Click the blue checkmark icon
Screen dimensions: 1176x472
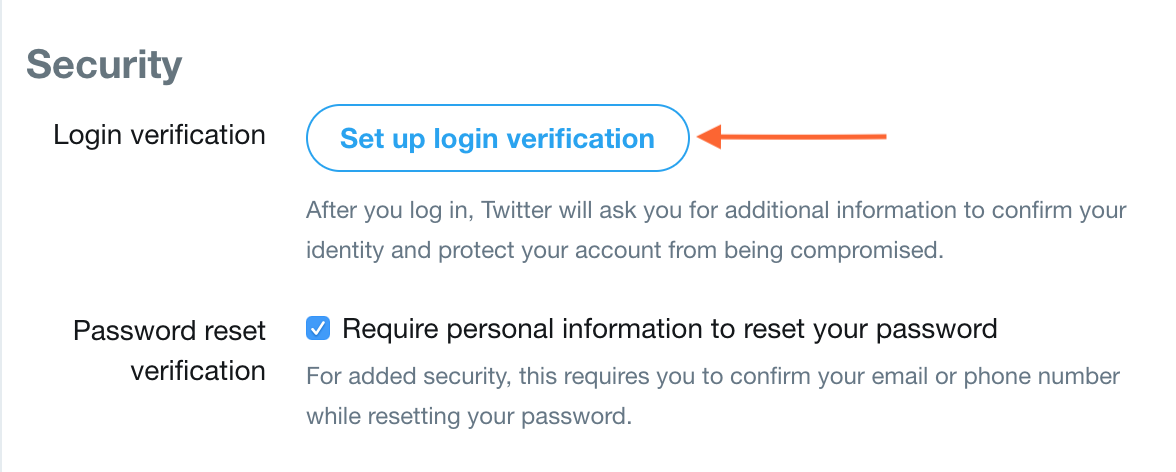coord(318,328)
